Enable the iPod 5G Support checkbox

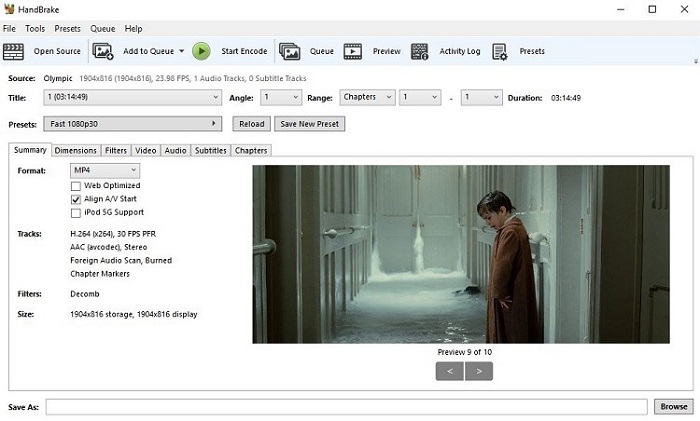(76, 213)
